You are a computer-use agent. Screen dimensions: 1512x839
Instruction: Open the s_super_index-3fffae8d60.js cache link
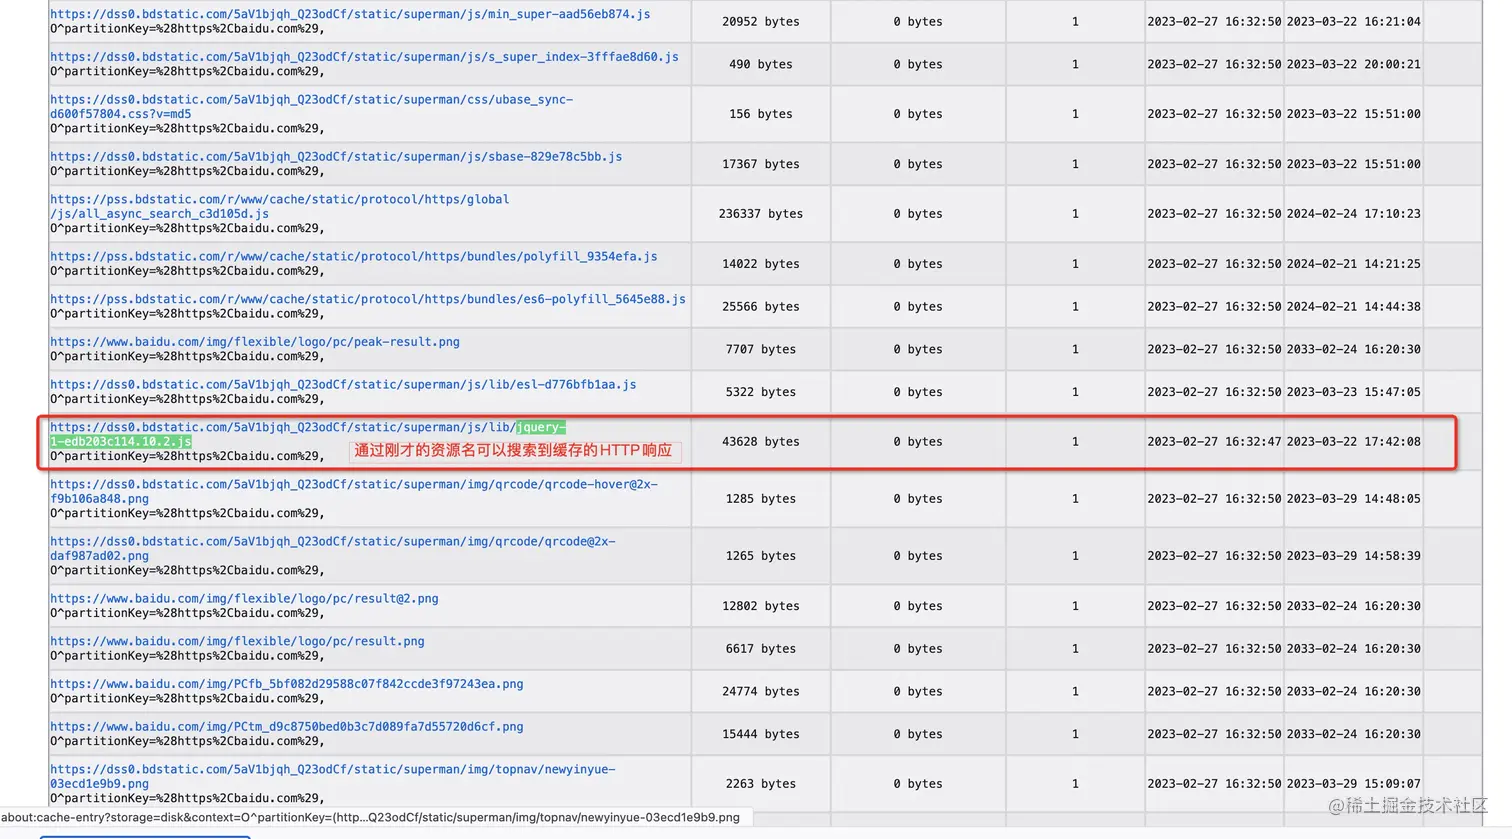(x=364, y=57)
